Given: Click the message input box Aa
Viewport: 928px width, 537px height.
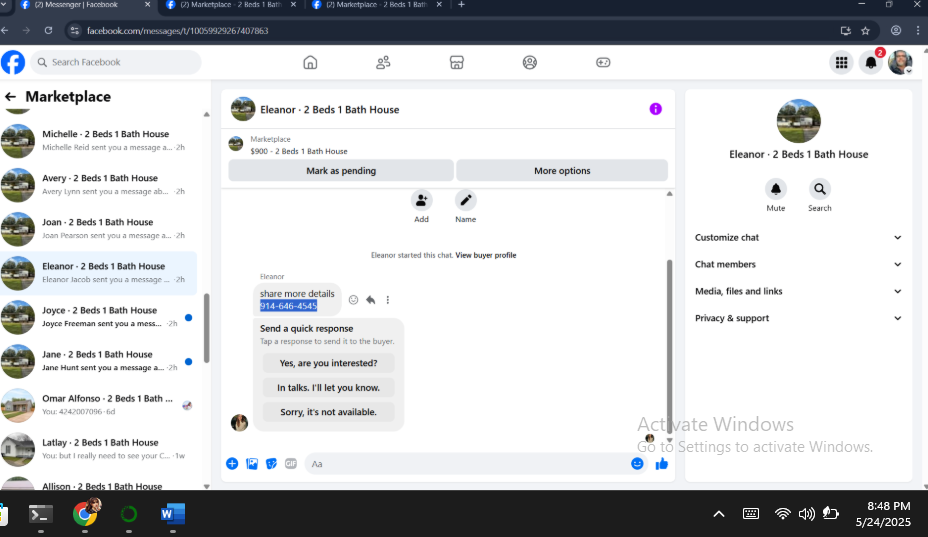Looking at the screenshot, I should point(468,464).
